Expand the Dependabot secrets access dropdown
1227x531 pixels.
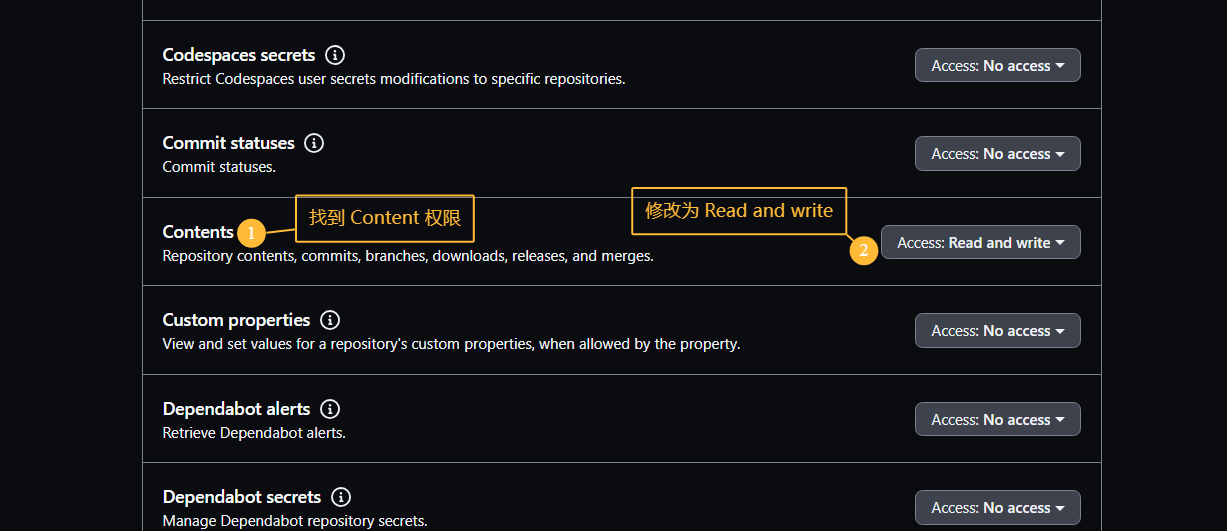tap(997, 508)
